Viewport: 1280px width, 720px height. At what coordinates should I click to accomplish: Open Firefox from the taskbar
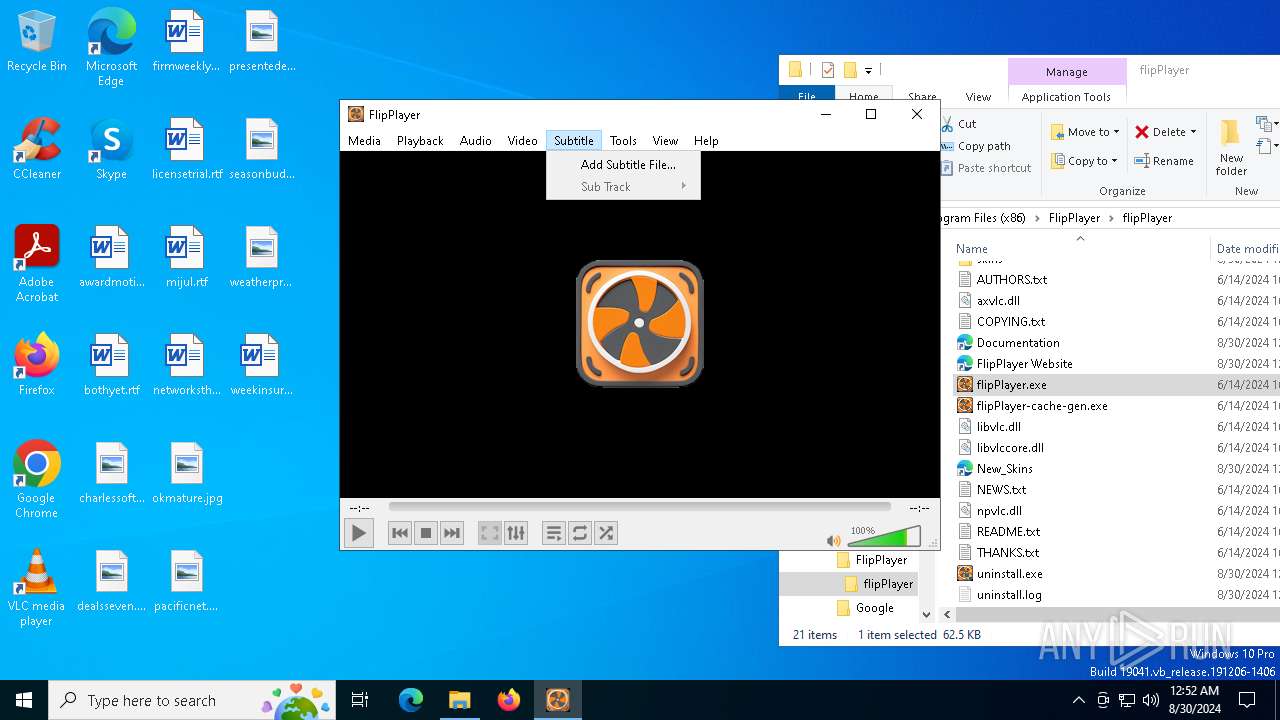pyautogui.click(x=508, y=700)
